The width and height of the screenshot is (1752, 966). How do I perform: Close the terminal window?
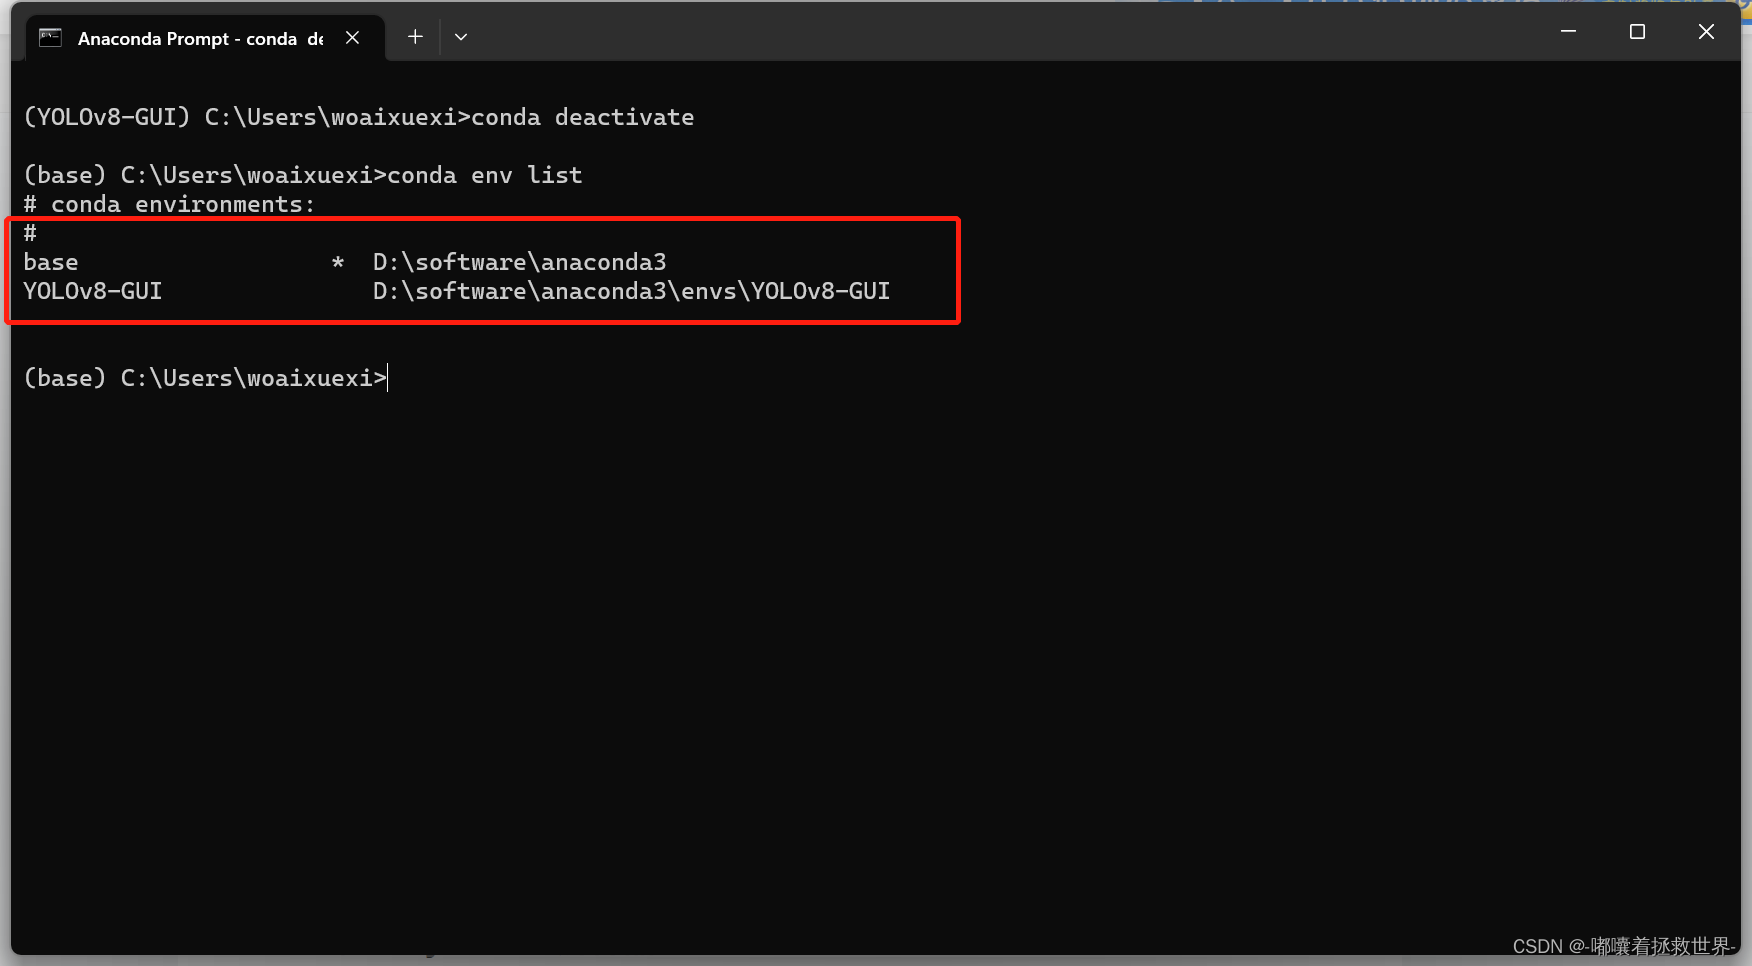tap(1706, 32)
